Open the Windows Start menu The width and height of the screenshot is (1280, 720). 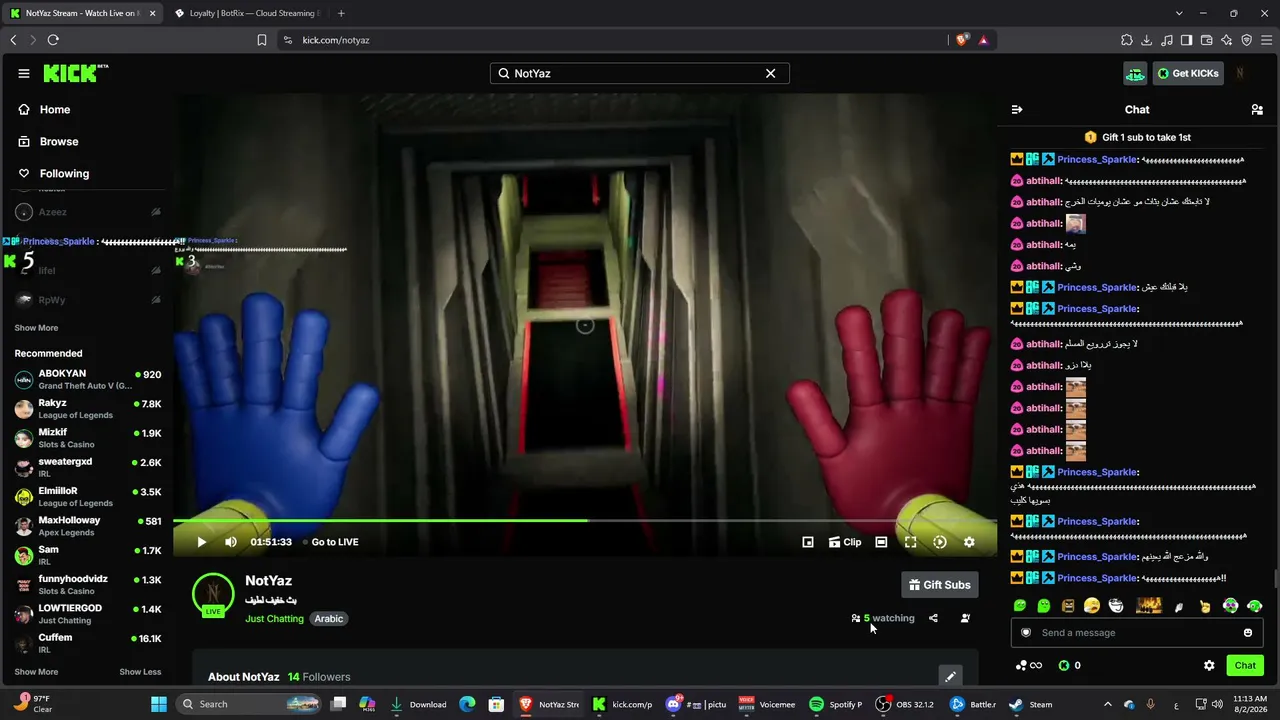[159, 704]
